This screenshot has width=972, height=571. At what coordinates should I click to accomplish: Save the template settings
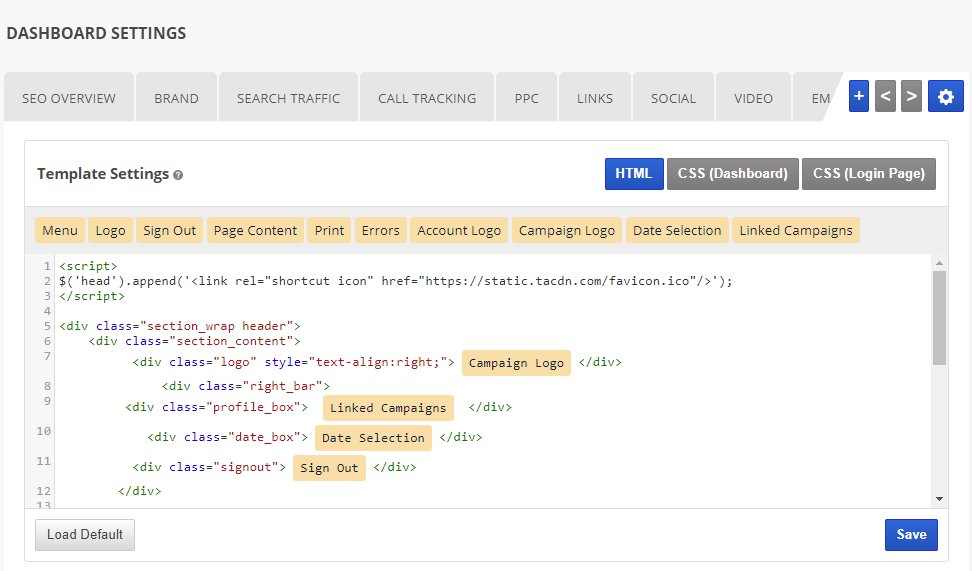tap(911, 535)
